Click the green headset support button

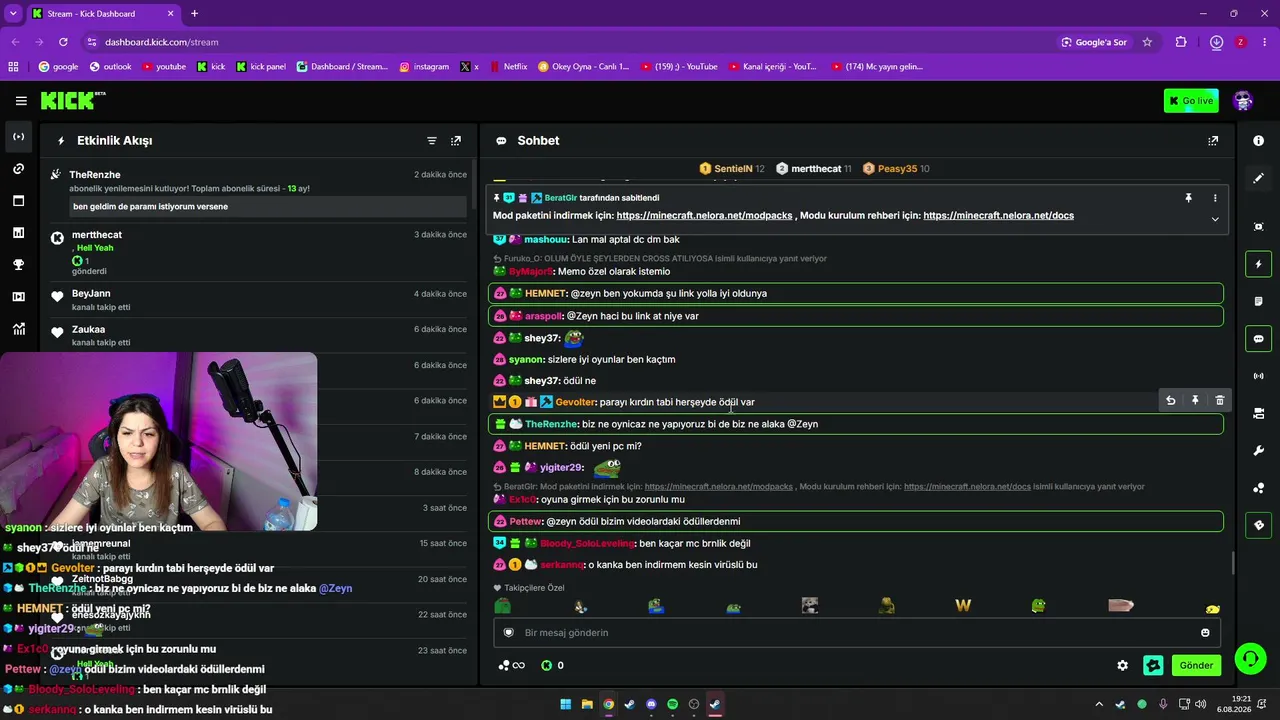point(1250,659)
